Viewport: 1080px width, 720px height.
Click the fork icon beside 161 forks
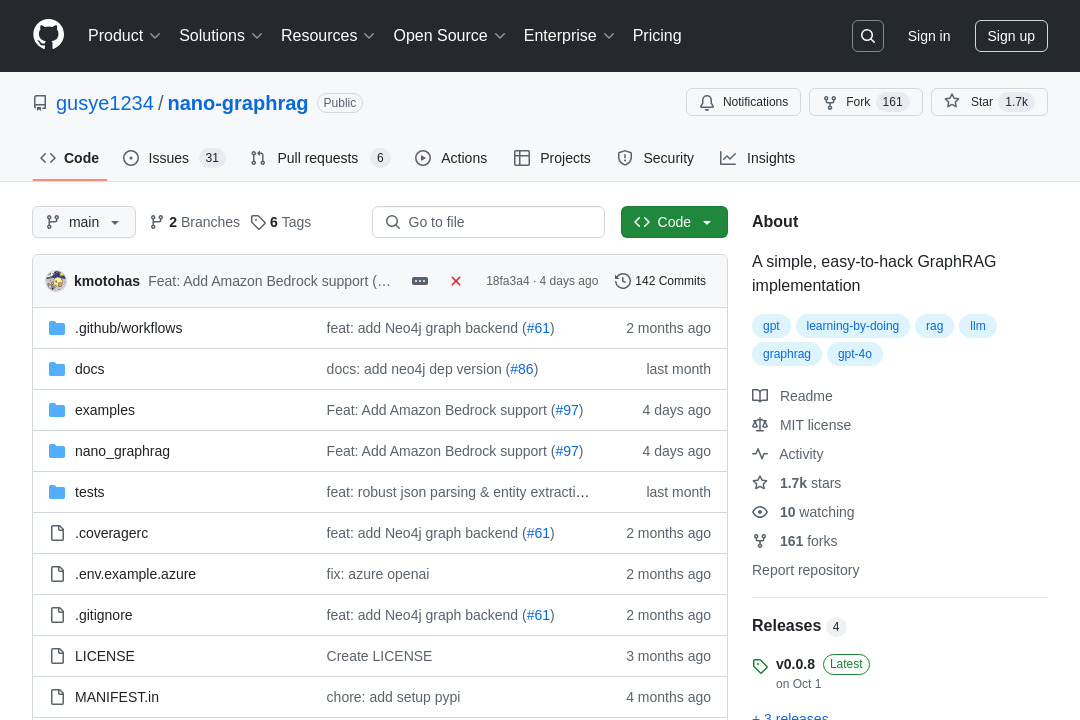pyautogui.click(x=760, y=541)
